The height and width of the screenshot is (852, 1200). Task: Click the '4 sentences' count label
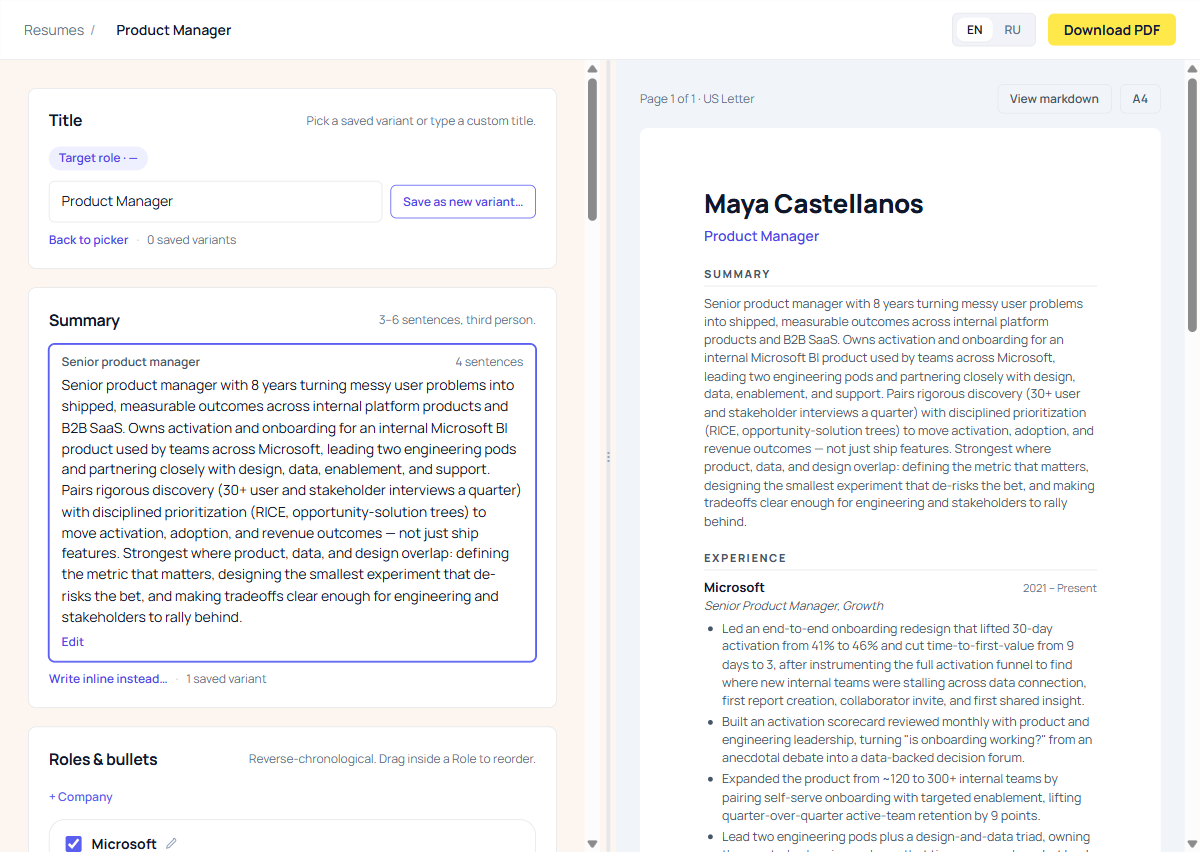[x=489, y=362]
